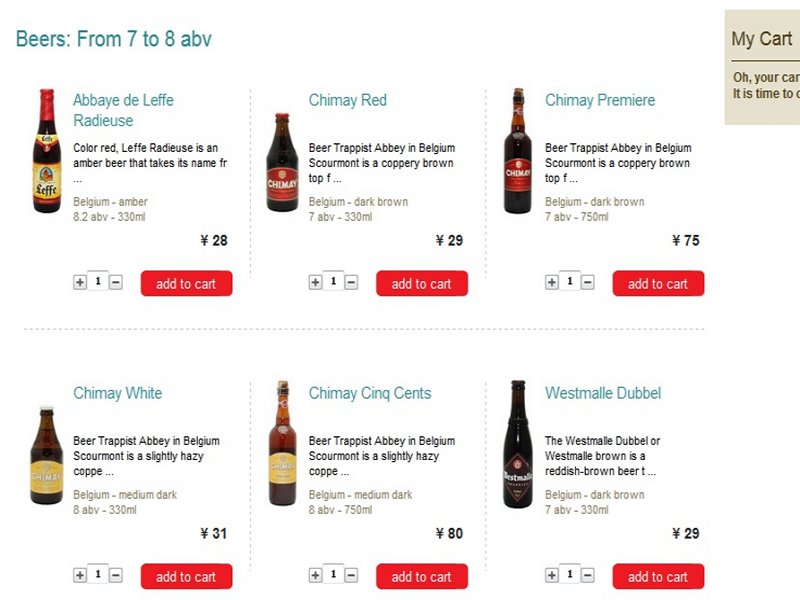Open Chimay White product title link

tap(117, 393)
